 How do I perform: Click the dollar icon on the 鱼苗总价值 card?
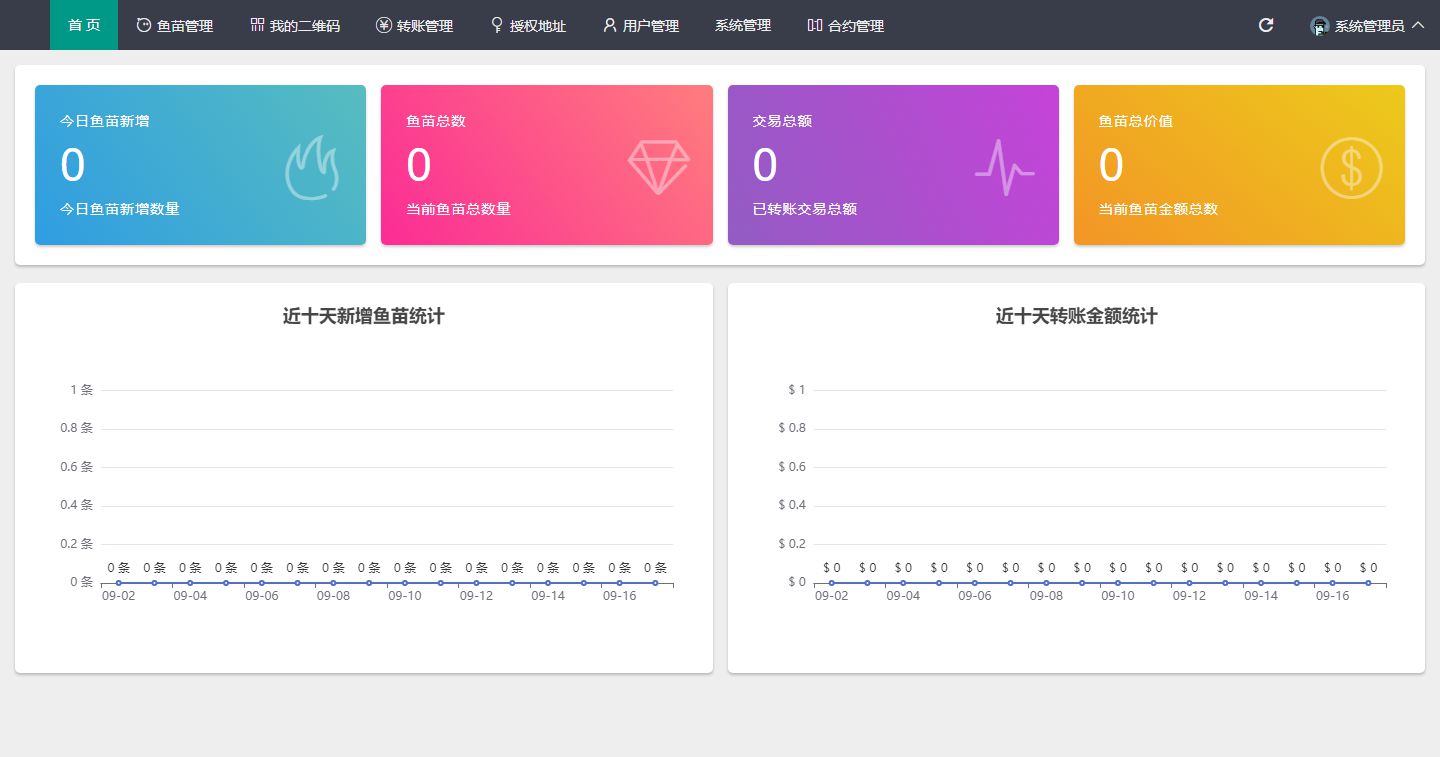pyautogui.click(x=1351, y=167)
